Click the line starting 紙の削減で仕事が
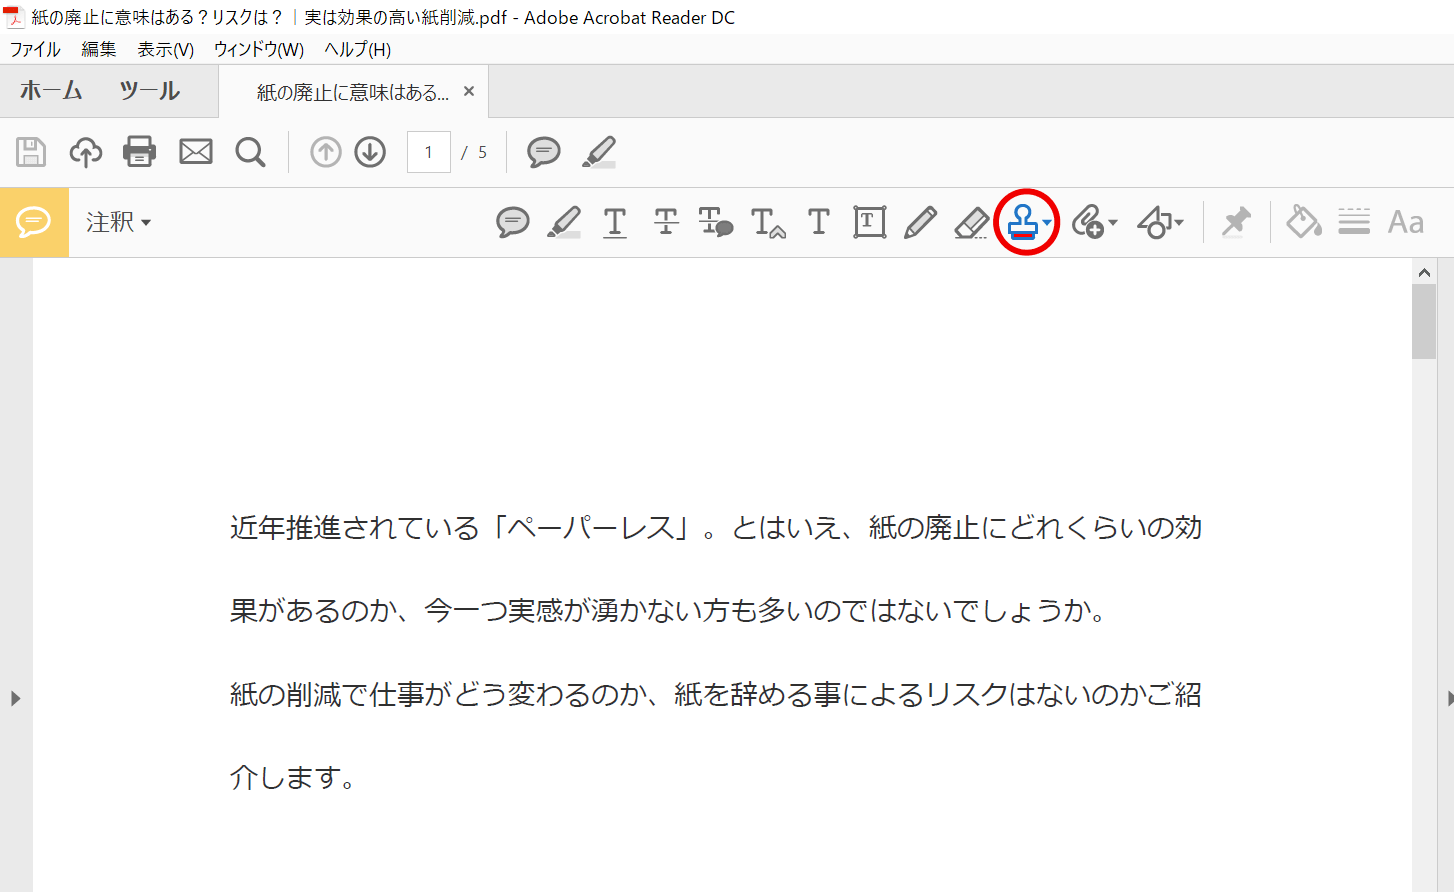Viewport: 1454px width, 892px height. pyautogui.click(x=716, y=694)
